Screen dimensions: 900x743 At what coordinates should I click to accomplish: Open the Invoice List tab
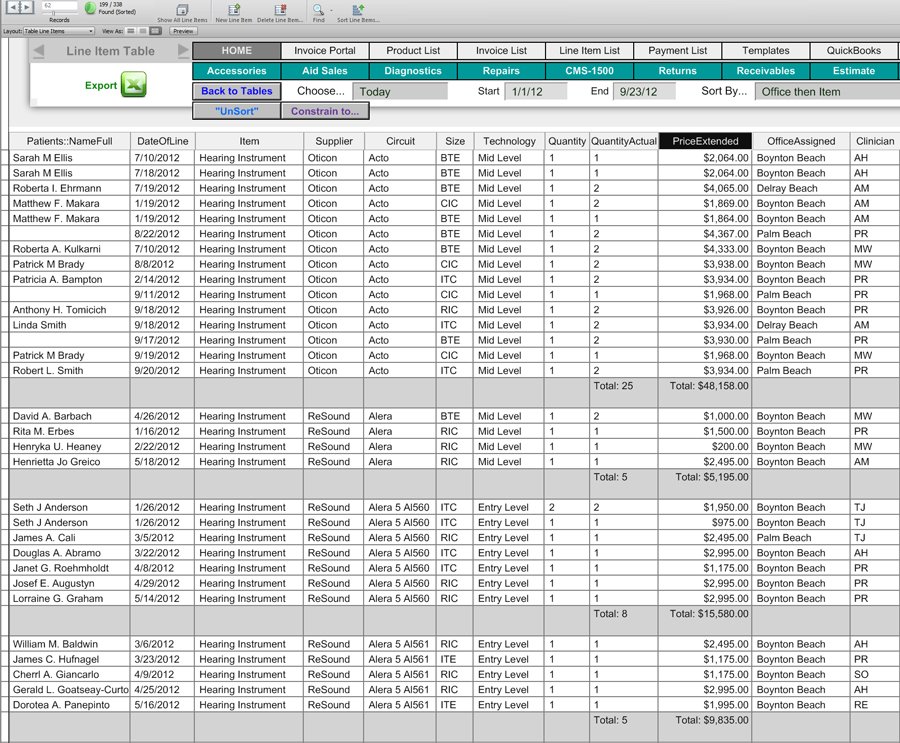click(x=501, y=51)
